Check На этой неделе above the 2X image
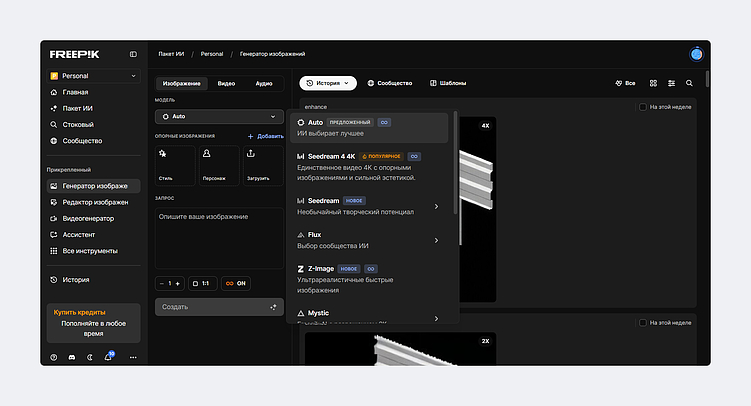Viewport: 751px width, 406px height. click(643, 323)
